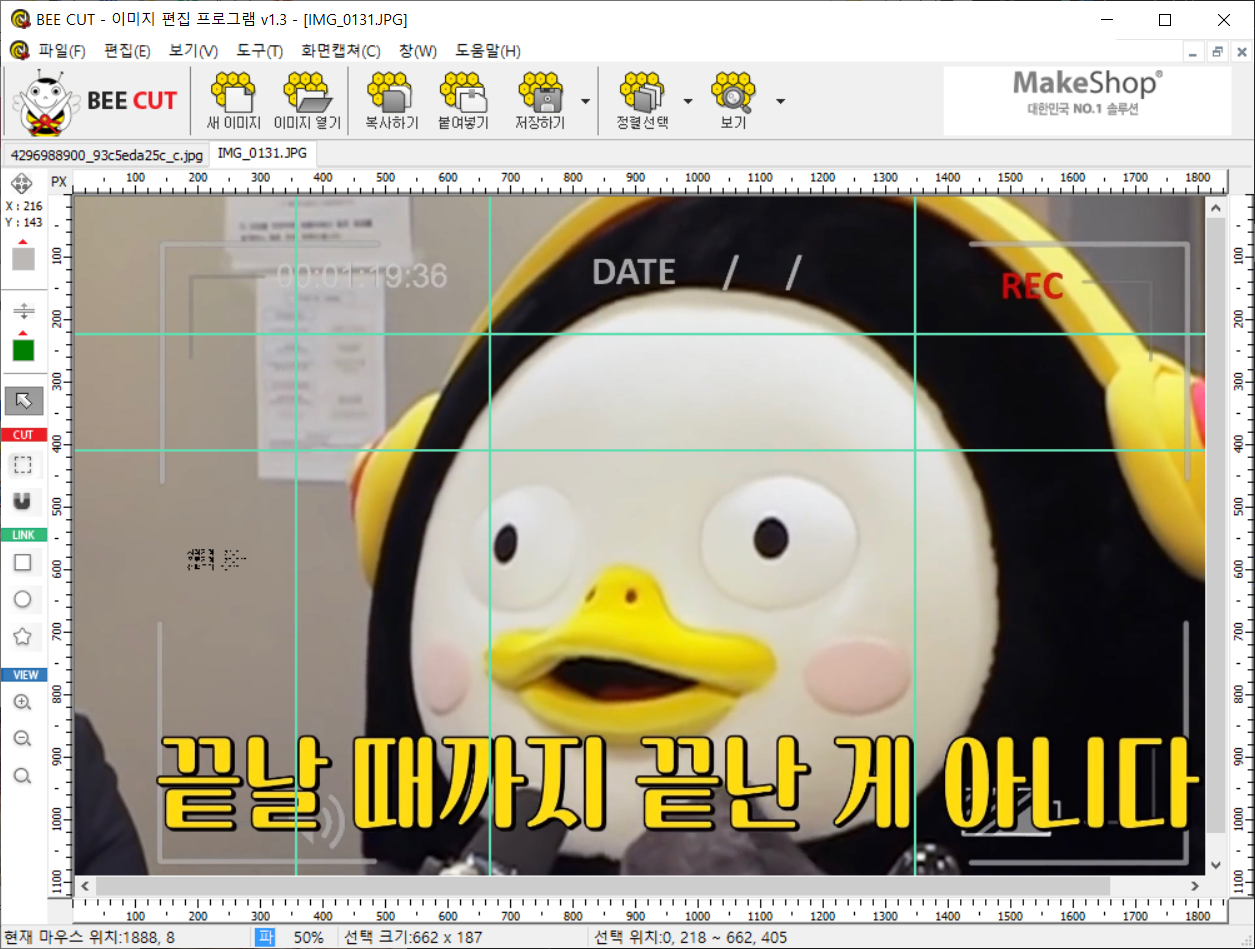Viewport: 1255px width, 949px height.
Task: Select the magnet snap tool
Action: (x=23, y=500)
